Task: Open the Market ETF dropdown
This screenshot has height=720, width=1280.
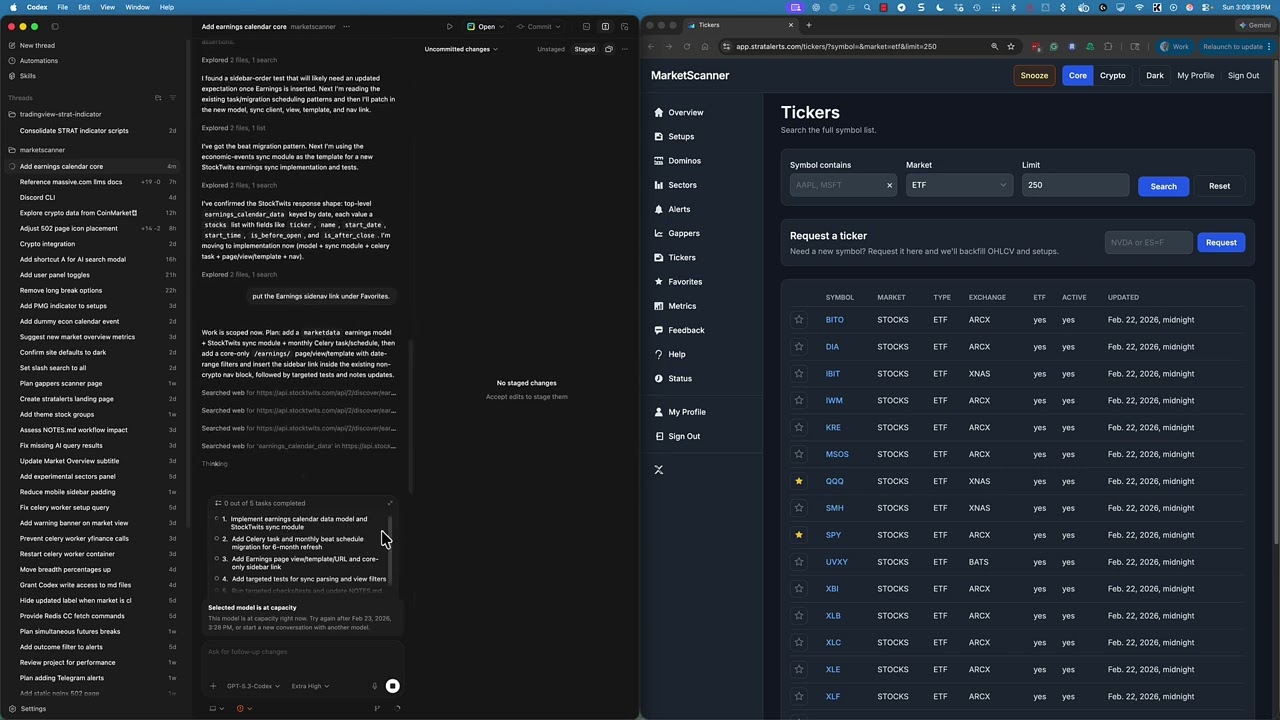Action: tap(958, 185)
